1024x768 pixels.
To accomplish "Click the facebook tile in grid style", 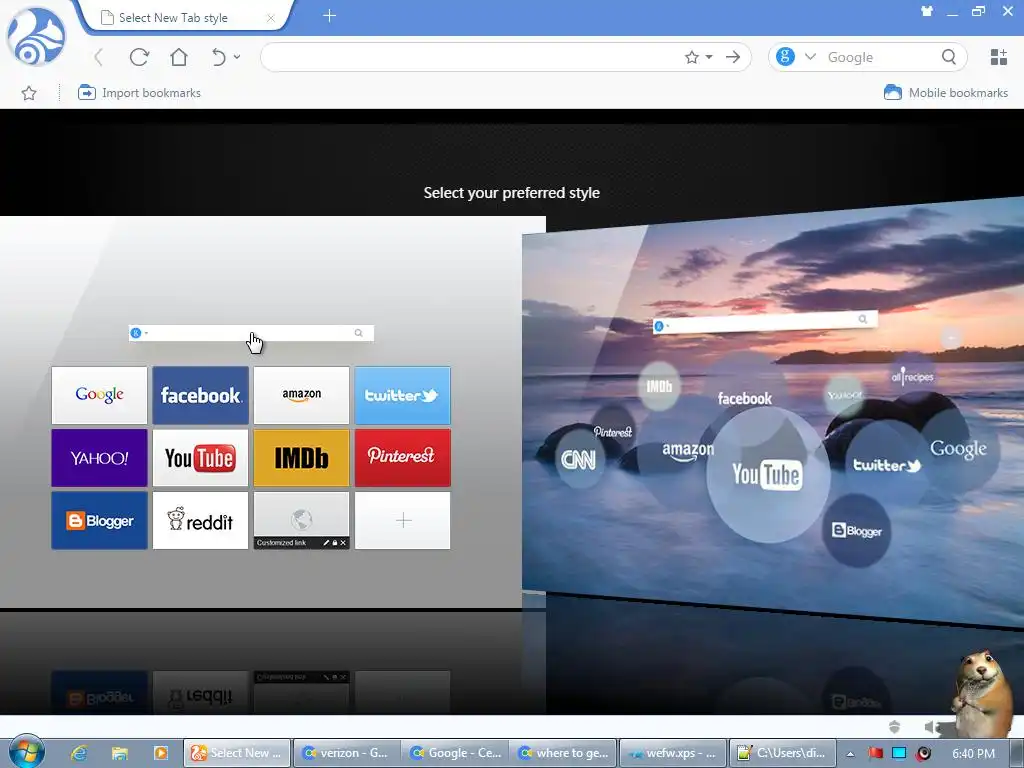I will (200, 395).
